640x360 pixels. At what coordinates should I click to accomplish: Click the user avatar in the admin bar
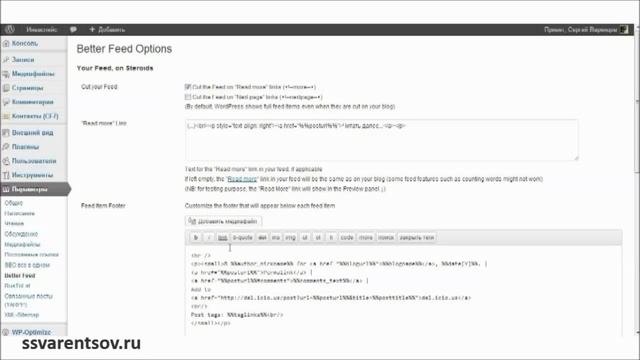(x=624, y=29)
